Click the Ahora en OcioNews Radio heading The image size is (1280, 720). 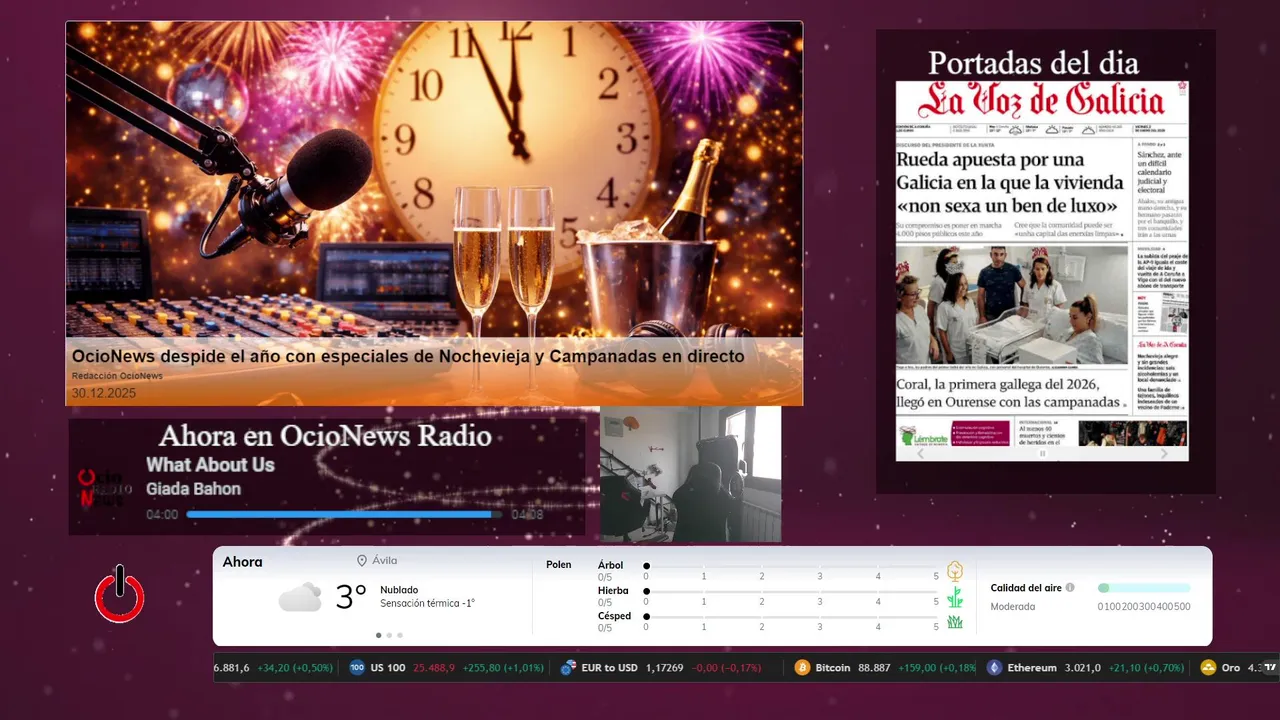[325, 436]
